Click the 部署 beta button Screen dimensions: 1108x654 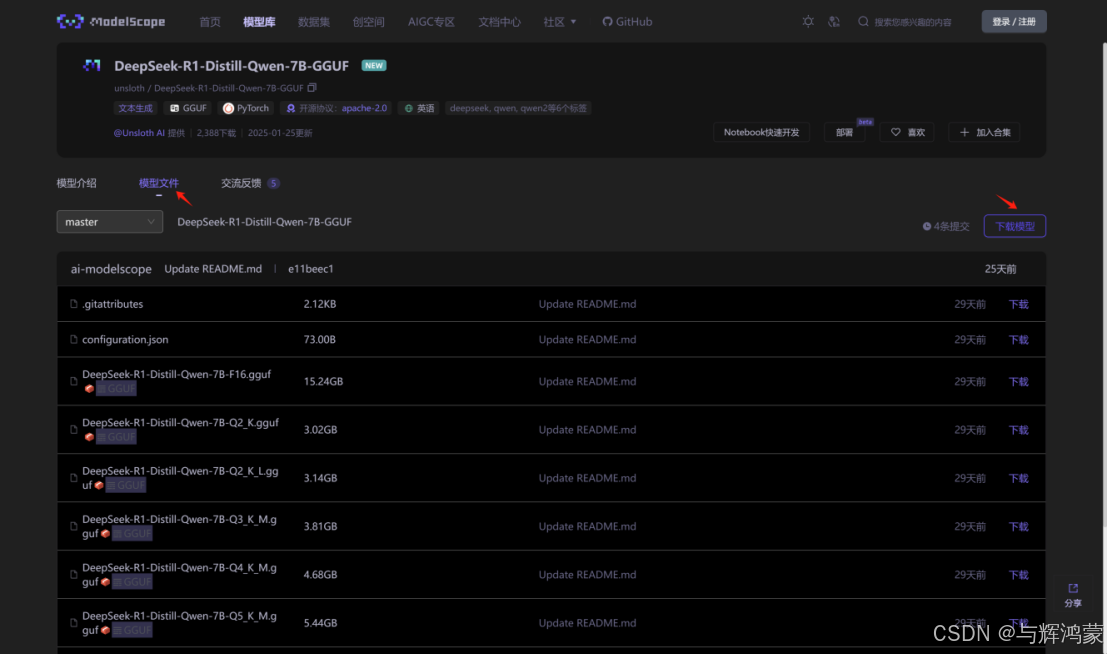(844, 132)
